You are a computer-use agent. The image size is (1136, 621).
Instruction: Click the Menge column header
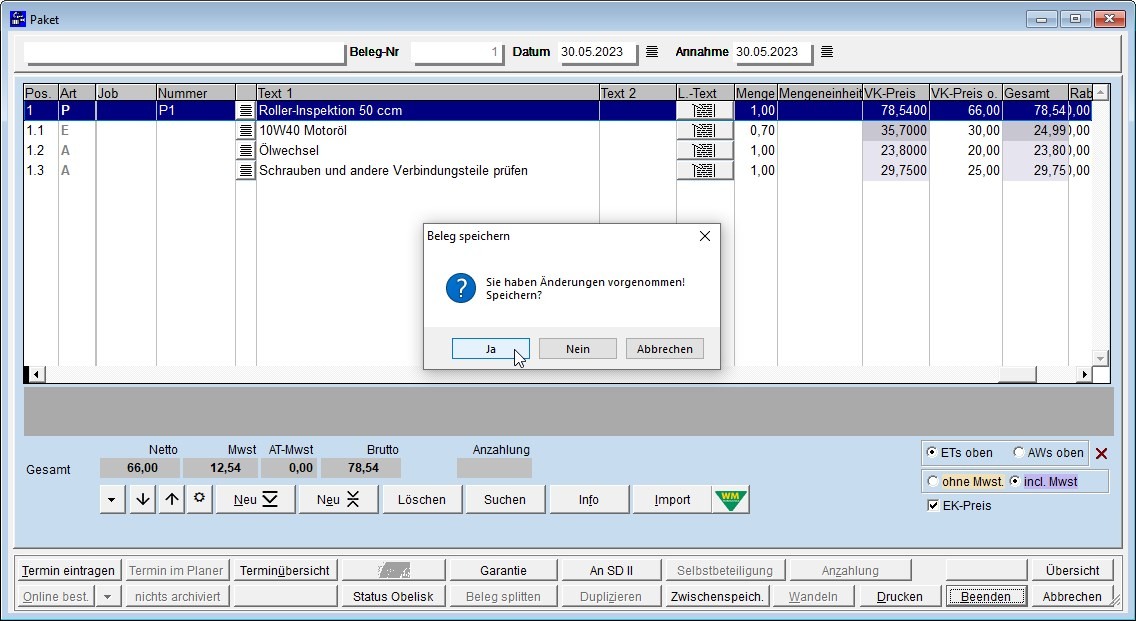click(x=756, y=93)
